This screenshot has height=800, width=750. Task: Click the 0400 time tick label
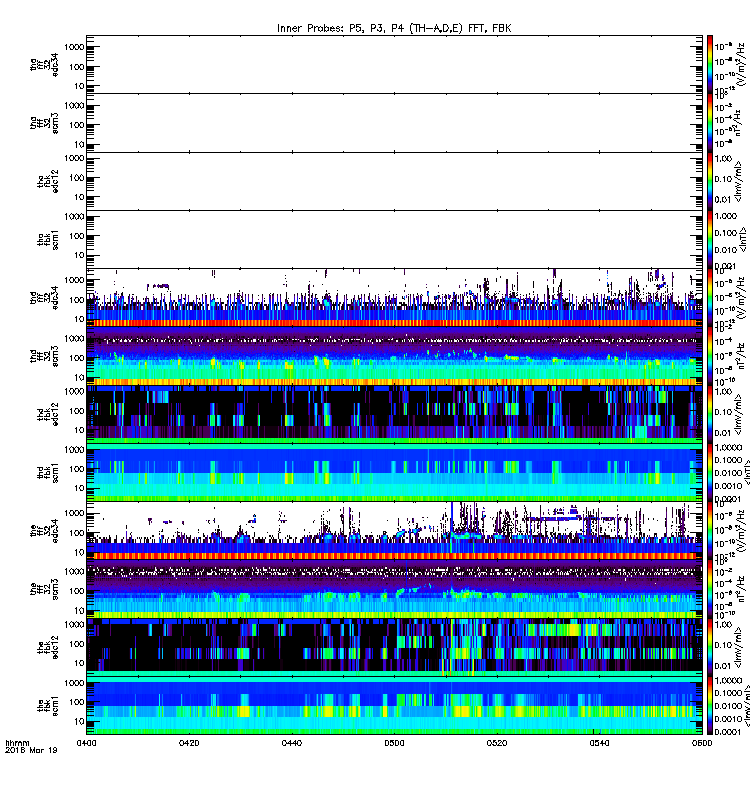tap(86, 743)
